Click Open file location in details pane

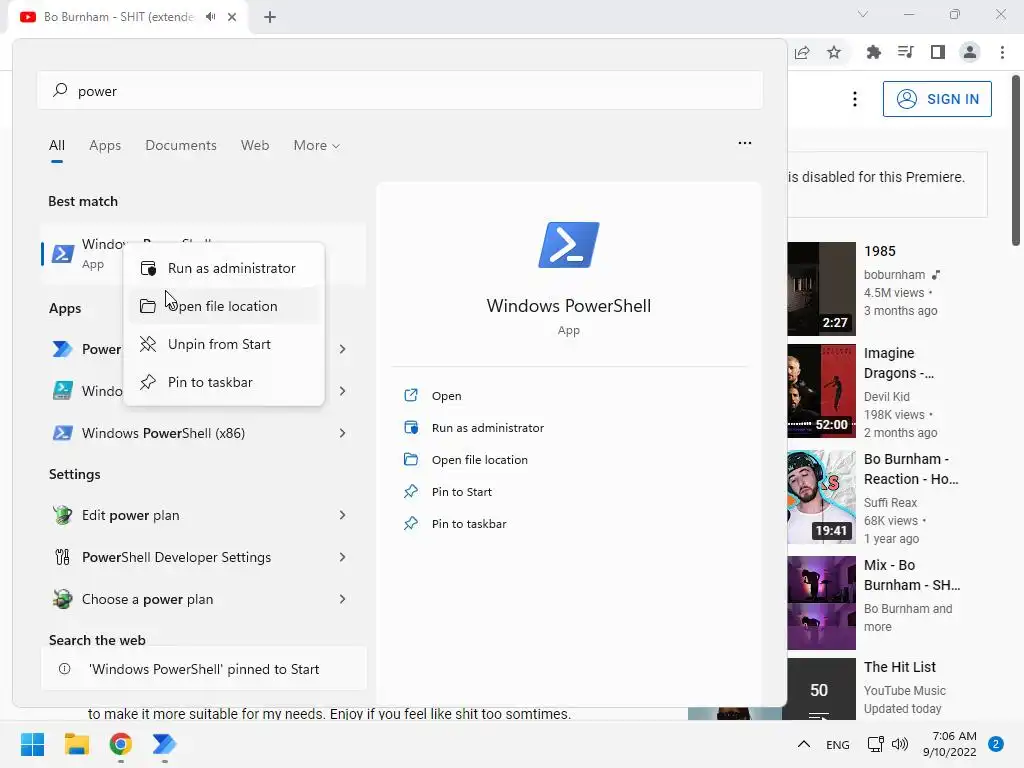479,460
